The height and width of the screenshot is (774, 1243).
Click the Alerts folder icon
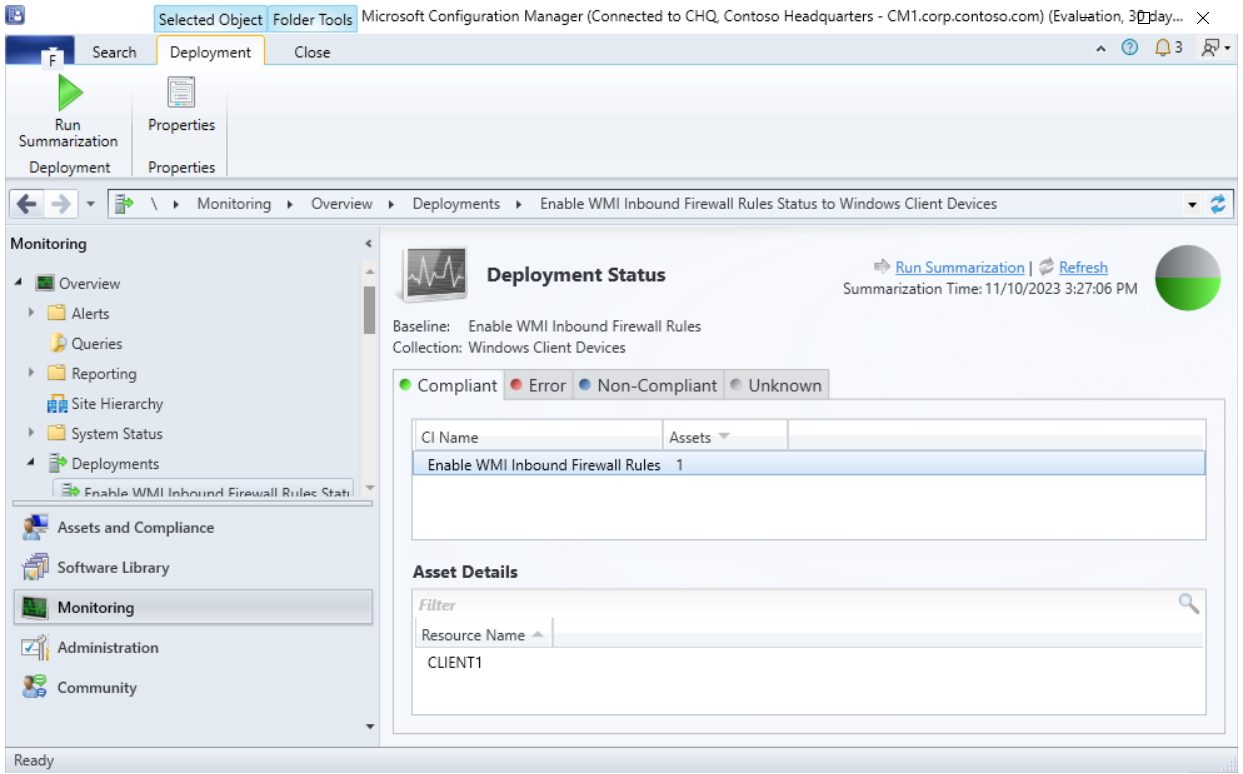[57, 314]
